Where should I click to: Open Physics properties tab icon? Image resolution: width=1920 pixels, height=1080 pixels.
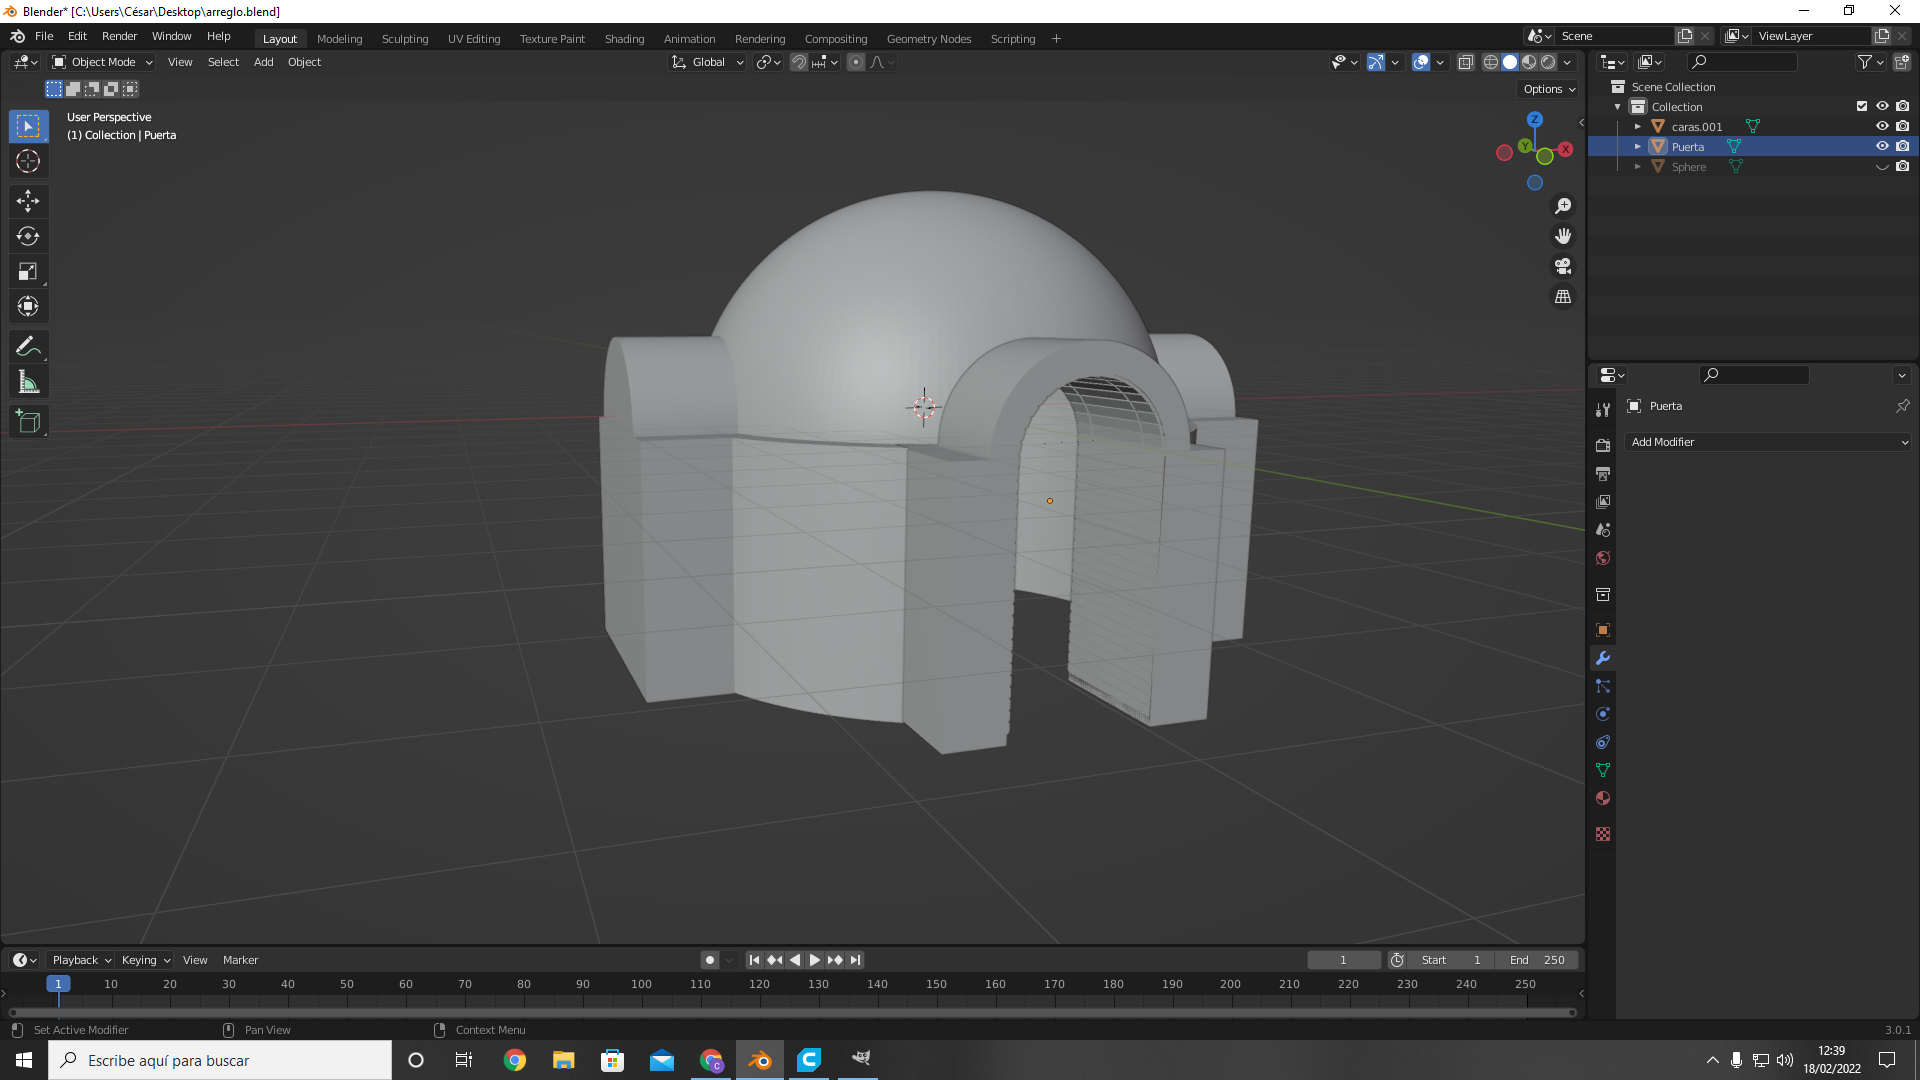(1603, 714)
